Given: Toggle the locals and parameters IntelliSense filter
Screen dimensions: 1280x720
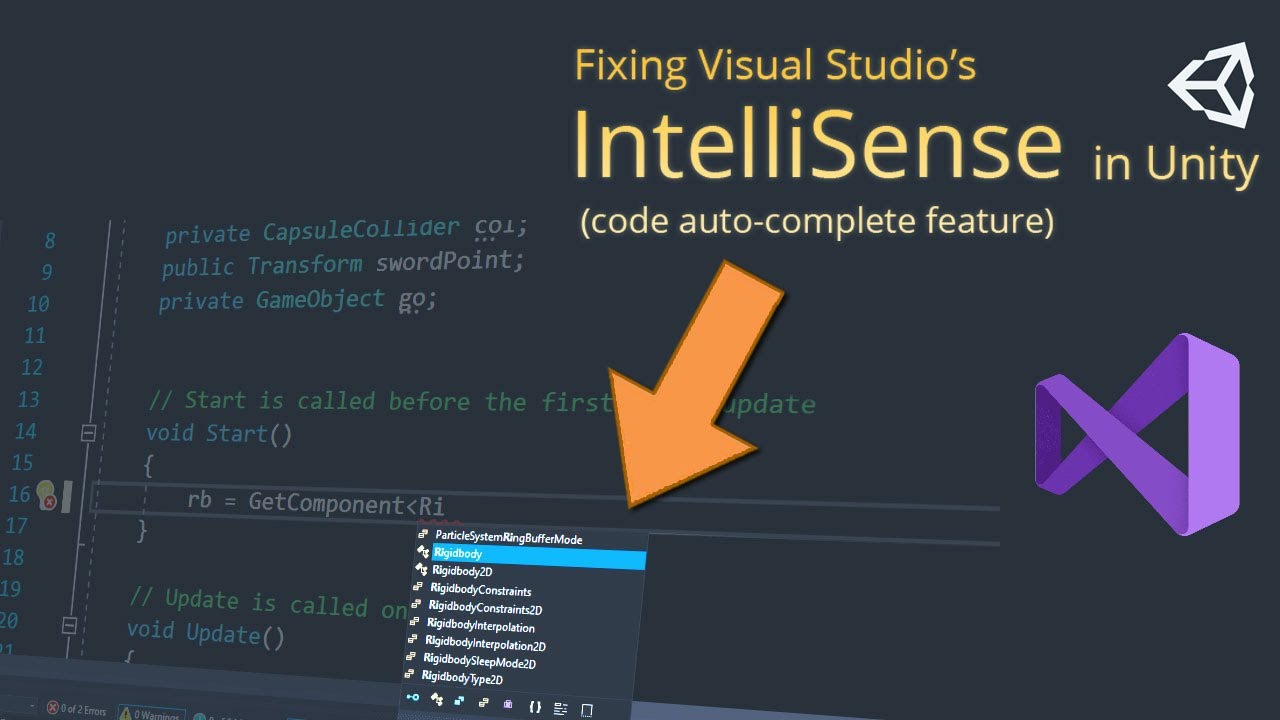Looking at the screenshot, I should click(x=412, y=697).
